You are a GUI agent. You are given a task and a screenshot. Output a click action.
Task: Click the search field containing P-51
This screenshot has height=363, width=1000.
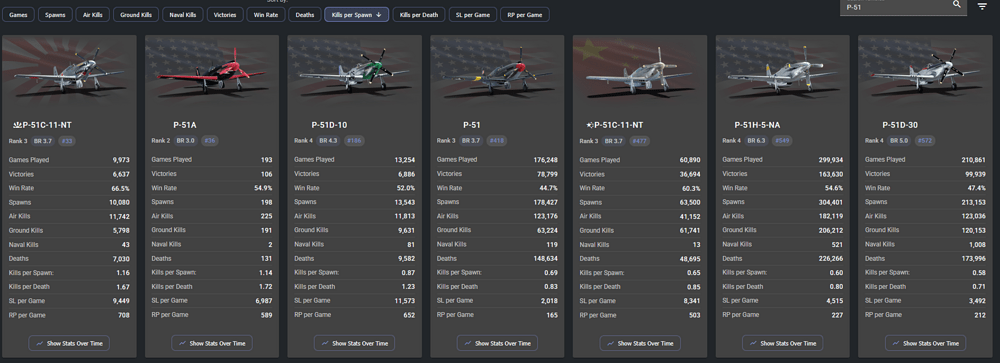coord(896,7)
